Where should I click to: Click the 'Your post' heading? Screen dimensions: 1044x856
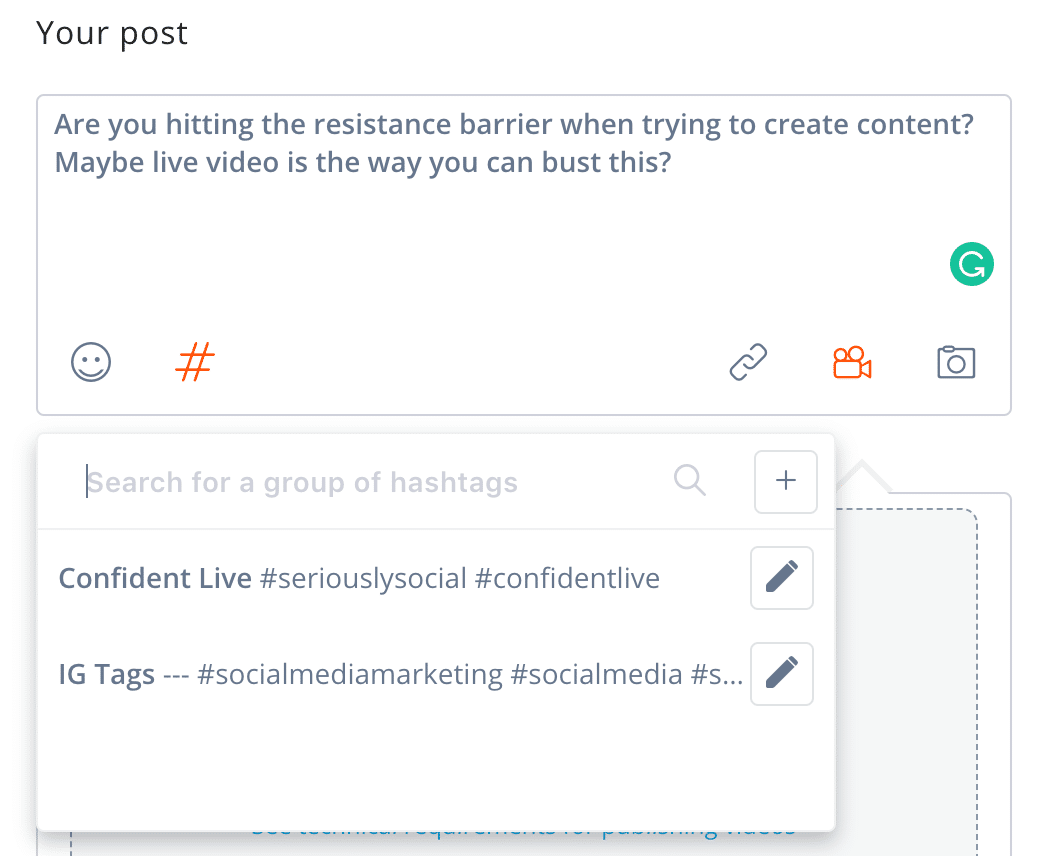pos(112,34)
